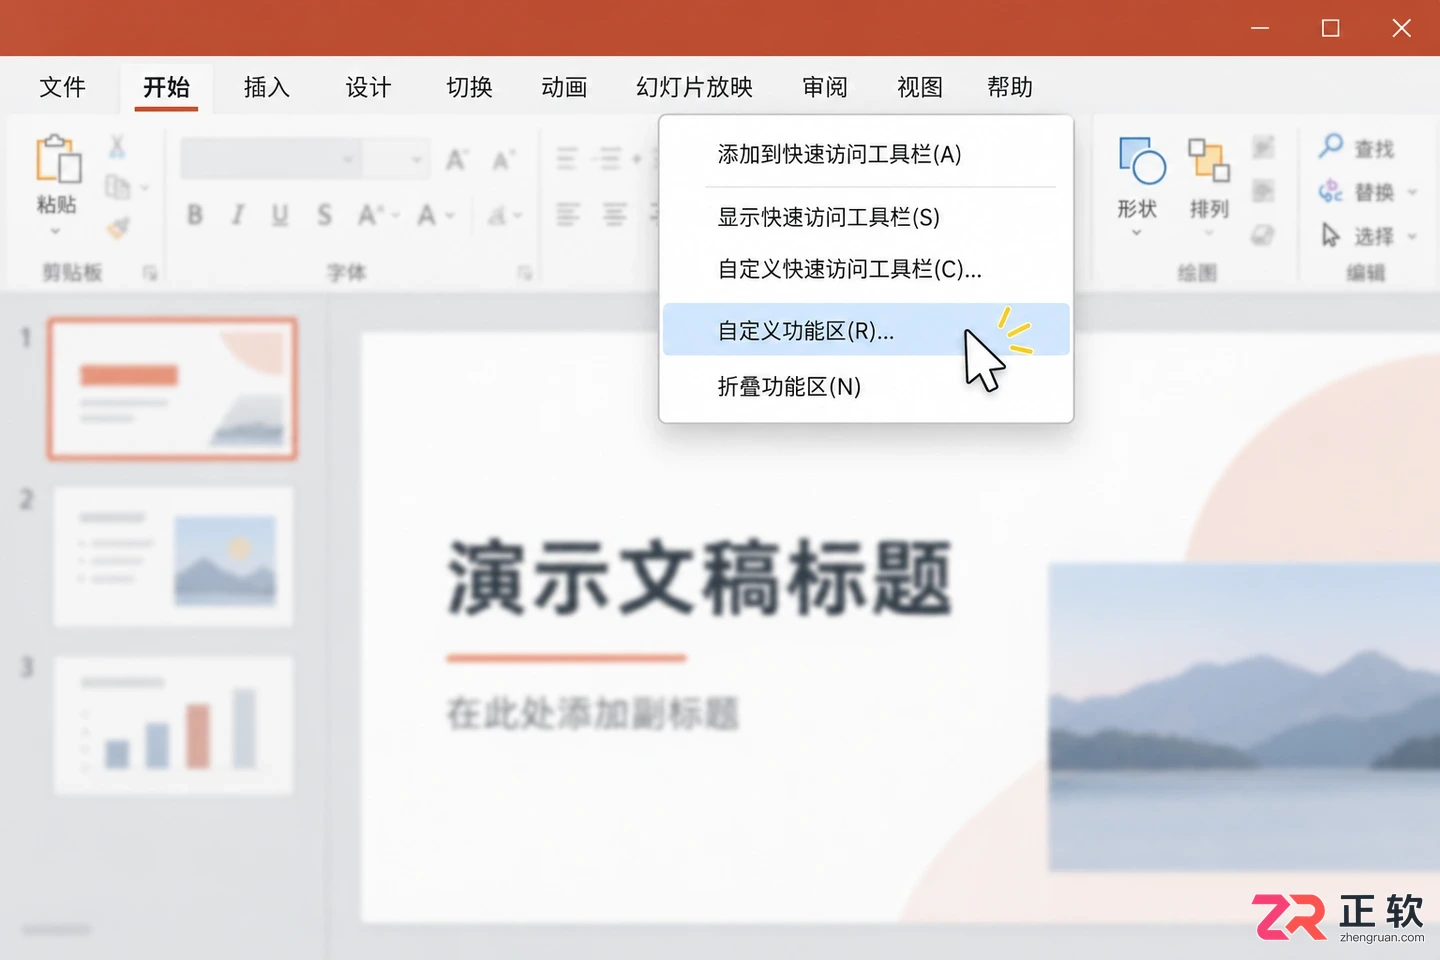Open the 审阅 ribbon tab
This screenshot has height=960, width=1440.
825,87
